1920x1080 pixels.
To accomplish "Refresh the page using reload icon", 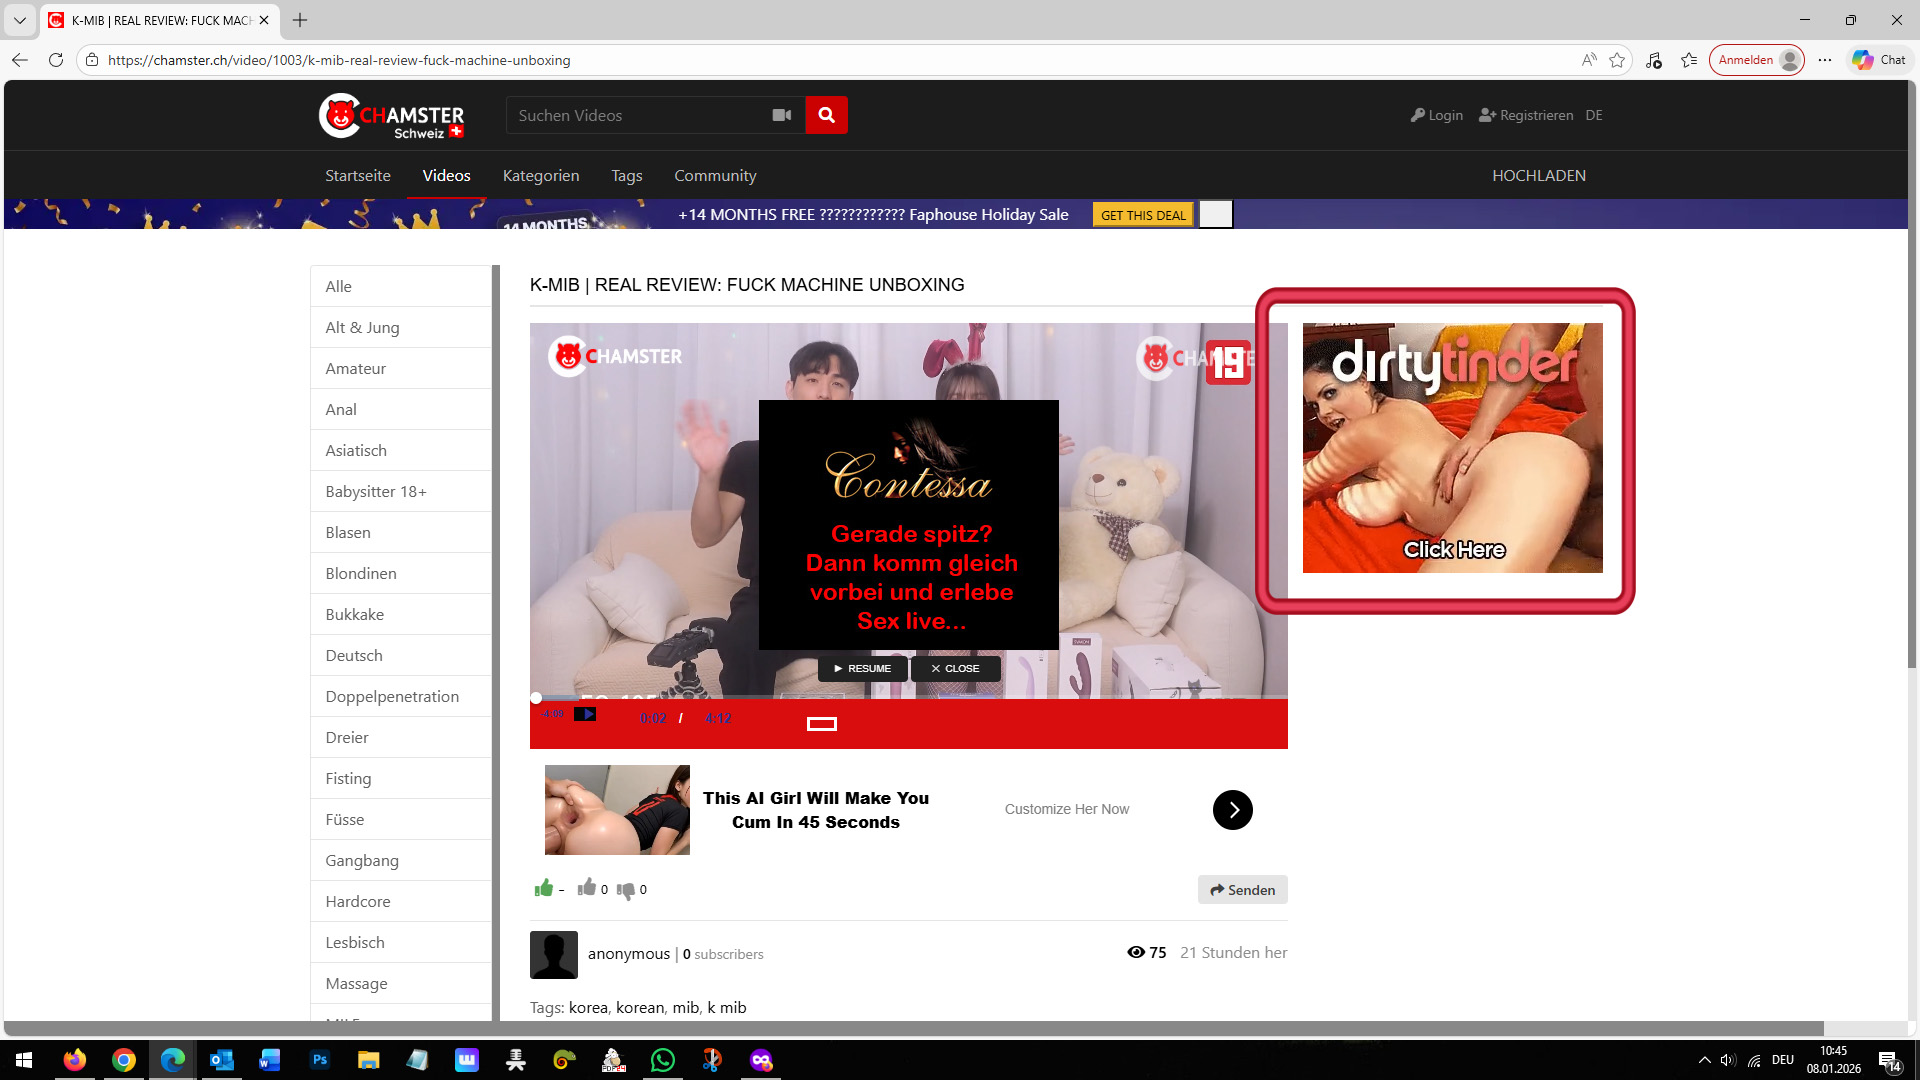I will pyautogui.click(x=56, y=60).
